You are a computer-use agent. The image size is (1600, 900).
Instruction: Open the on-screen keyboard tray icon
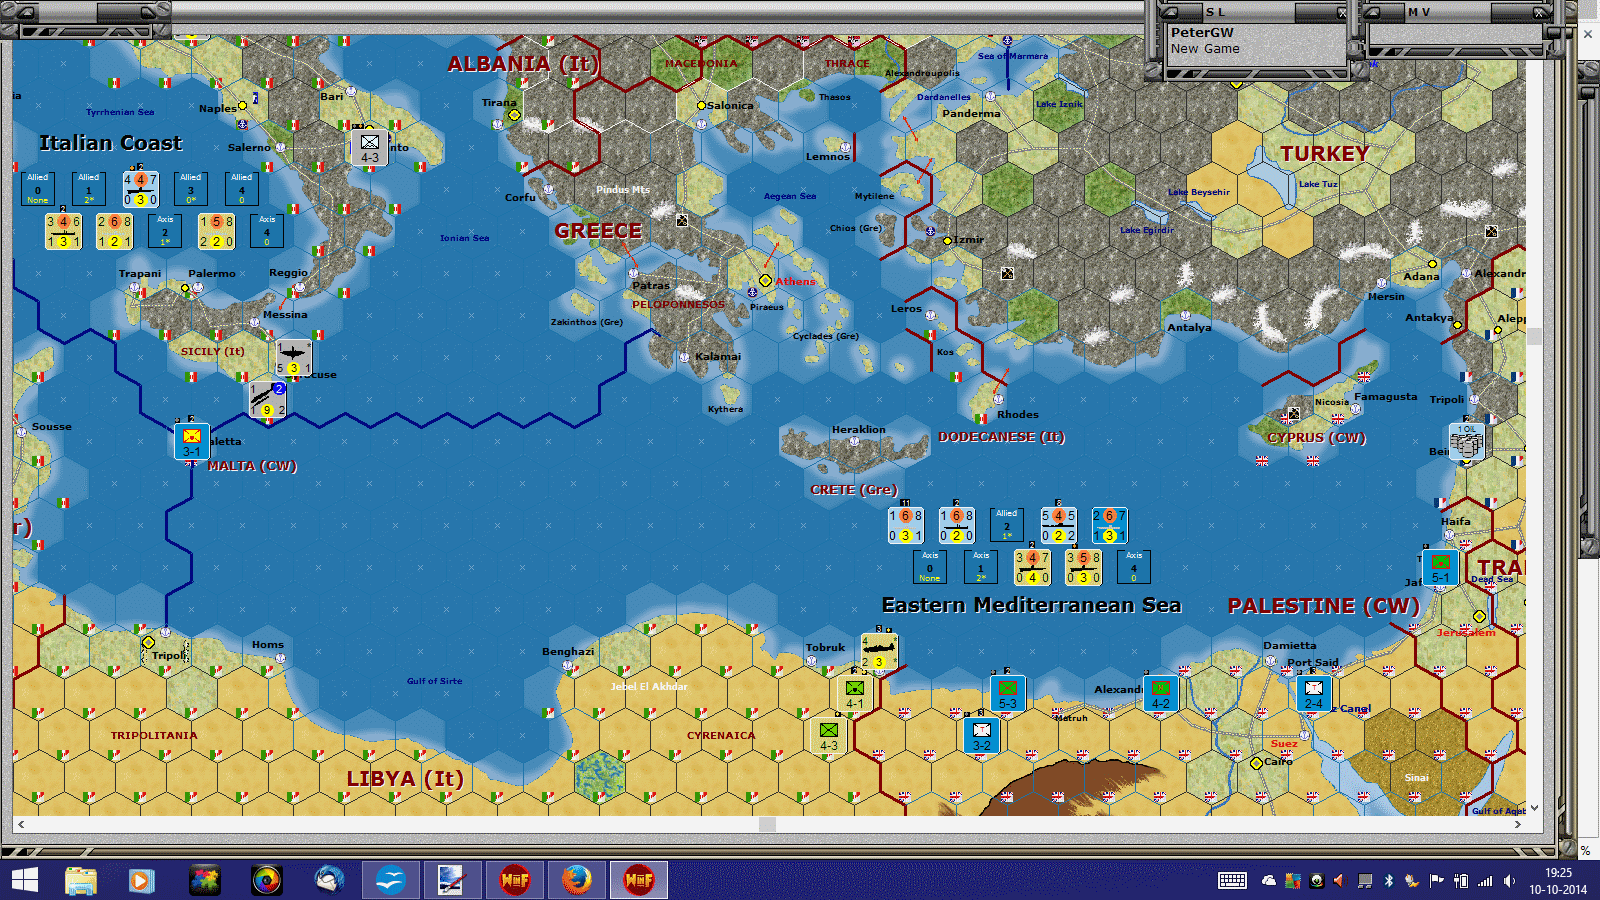[1232, 880]
